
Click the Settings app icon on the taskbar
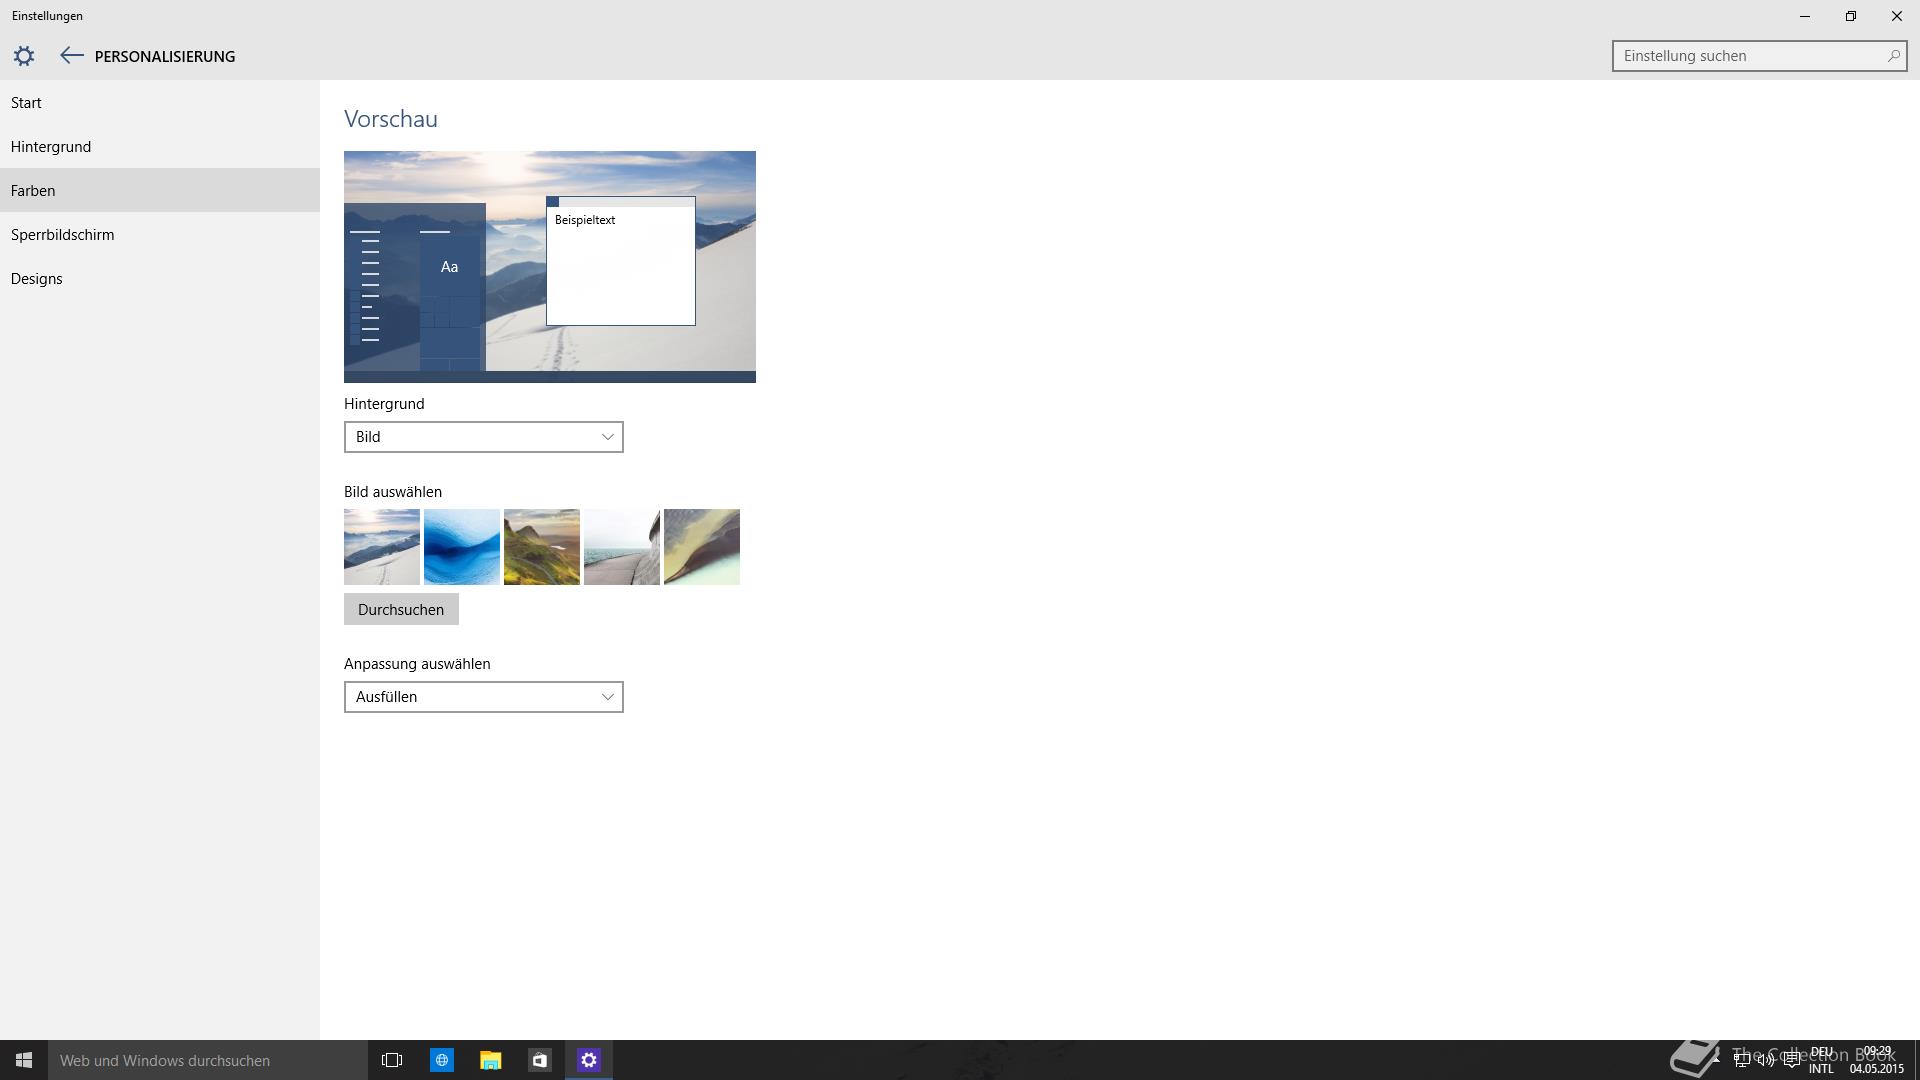coord(589,1060)
